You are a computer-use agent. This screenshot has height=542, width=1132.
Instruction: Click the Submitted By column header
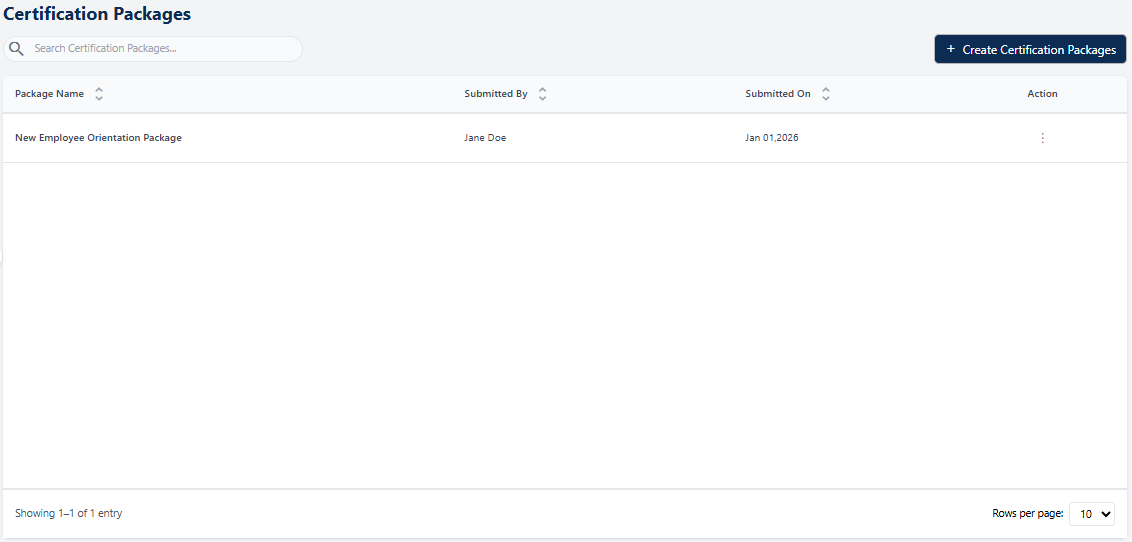496,94
